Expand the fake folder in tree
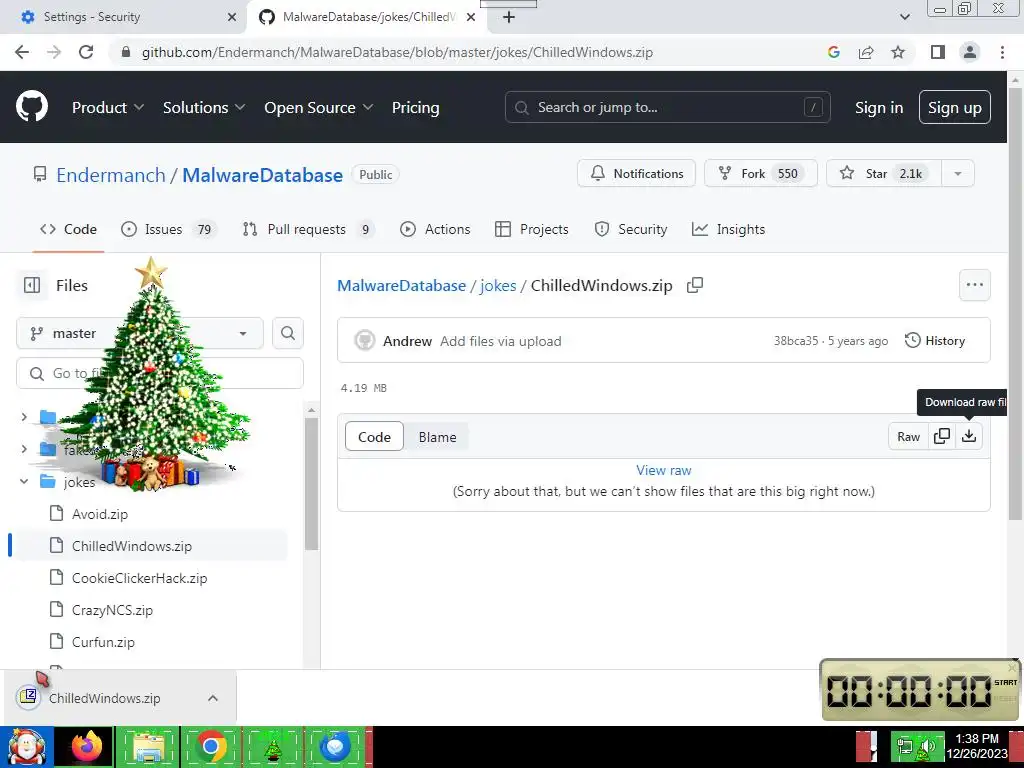 click(x=24, y=449)
